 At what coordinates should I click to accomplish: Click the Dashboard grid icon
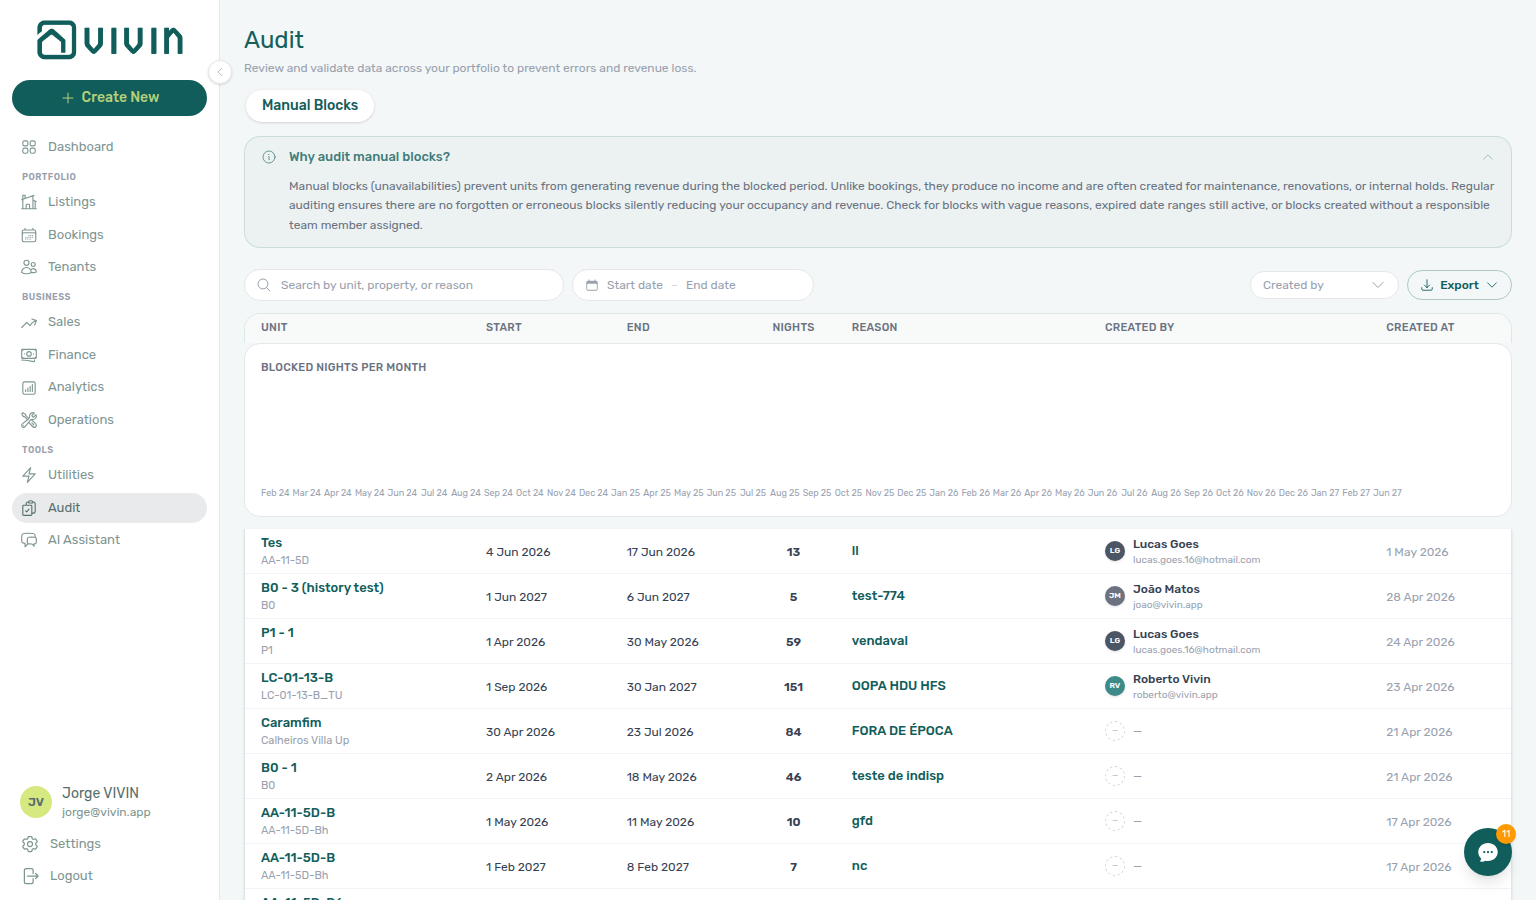point(29,147)
